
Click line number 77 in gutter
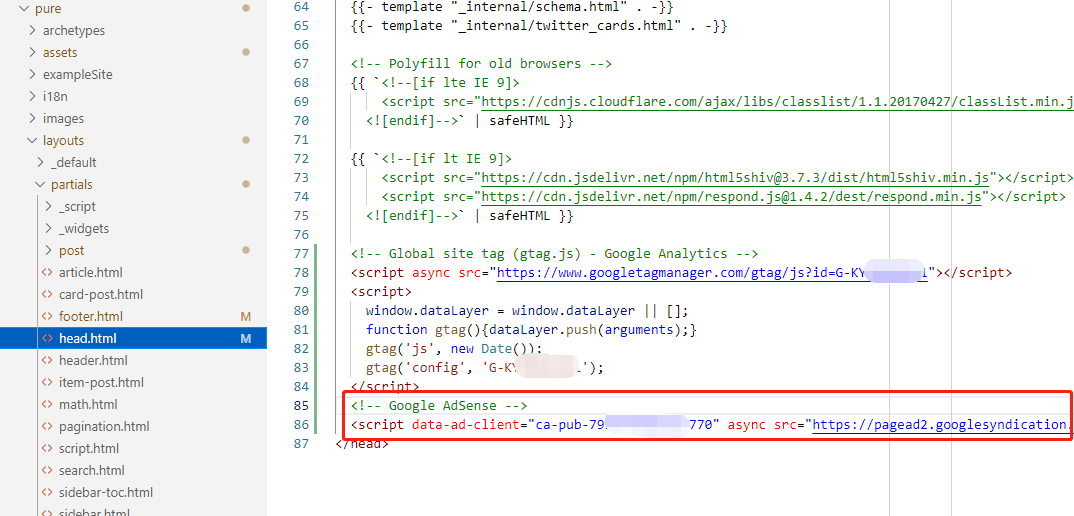pos(301,254)
